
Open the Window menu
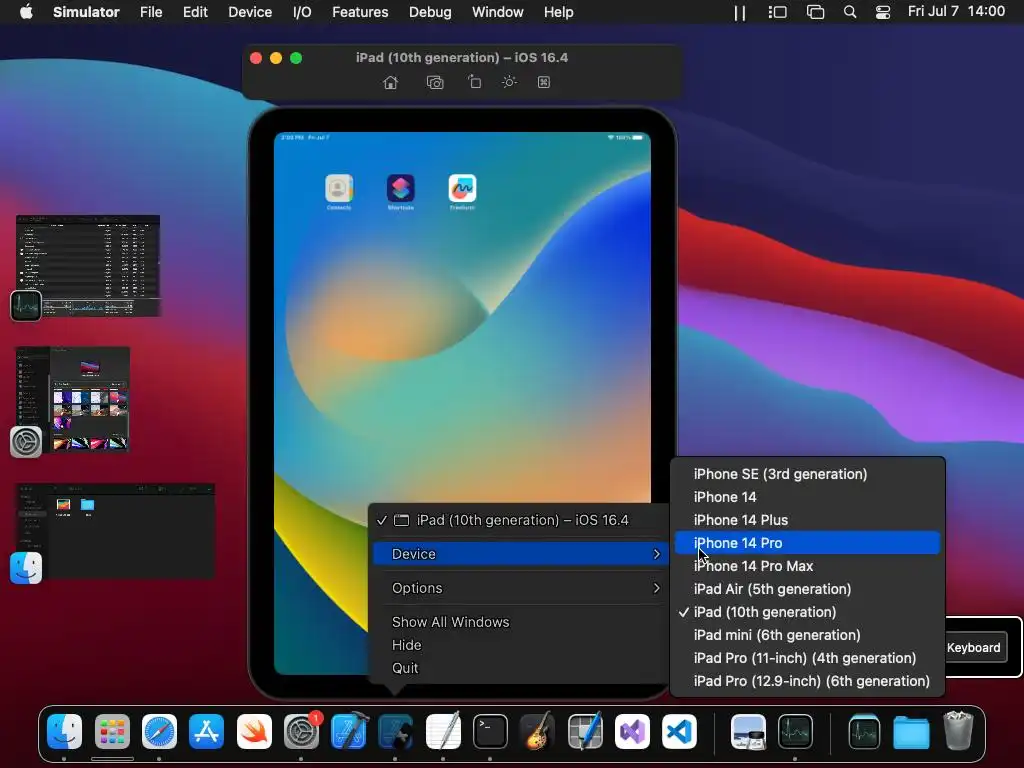coord(498,12)
